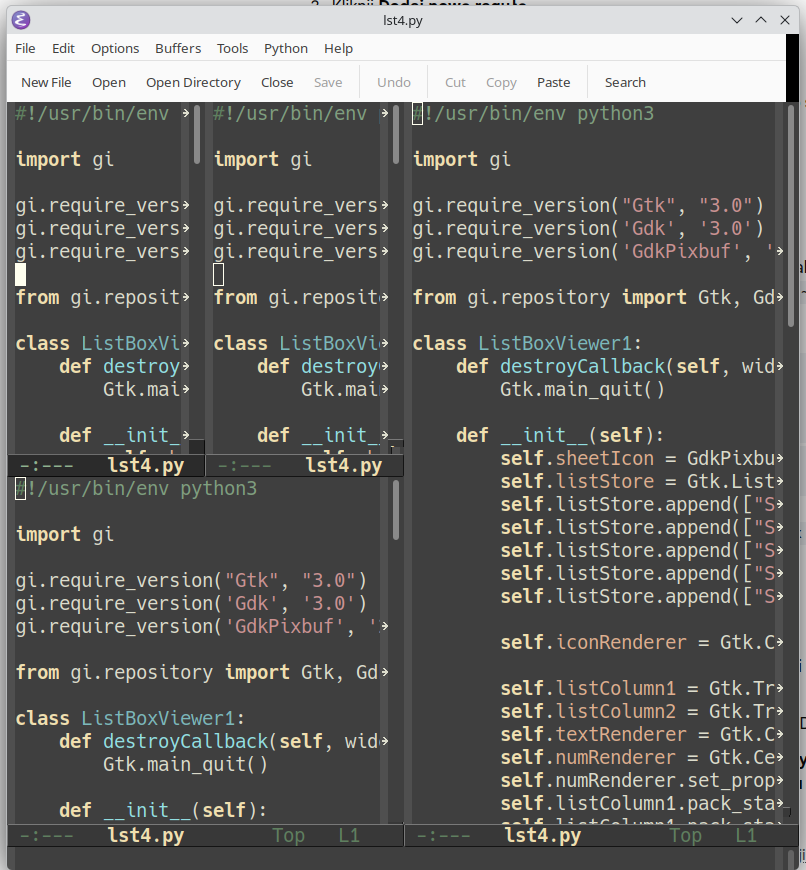Click the window title 'lst4.py'
The image size is (806, 870).
coord(403,21)
